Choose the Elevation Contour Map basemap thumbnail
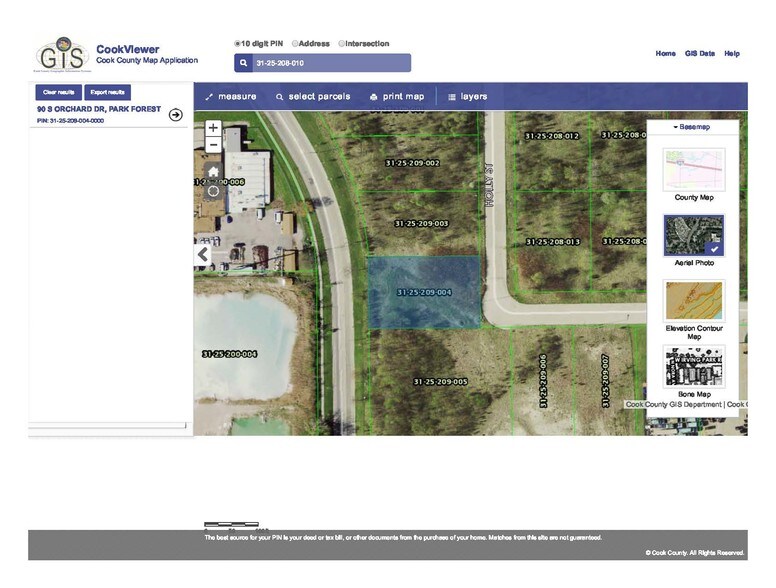 pyautogui.click(x=694, y=300)
